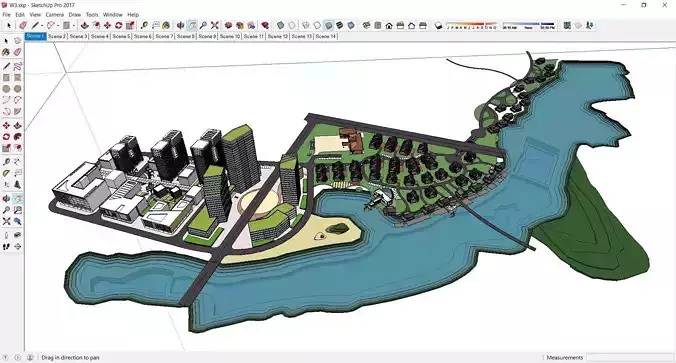The height and width of the screenshot is (363, 676).
Task: Toggle X-Ray face style
Action: pos(280,25)
